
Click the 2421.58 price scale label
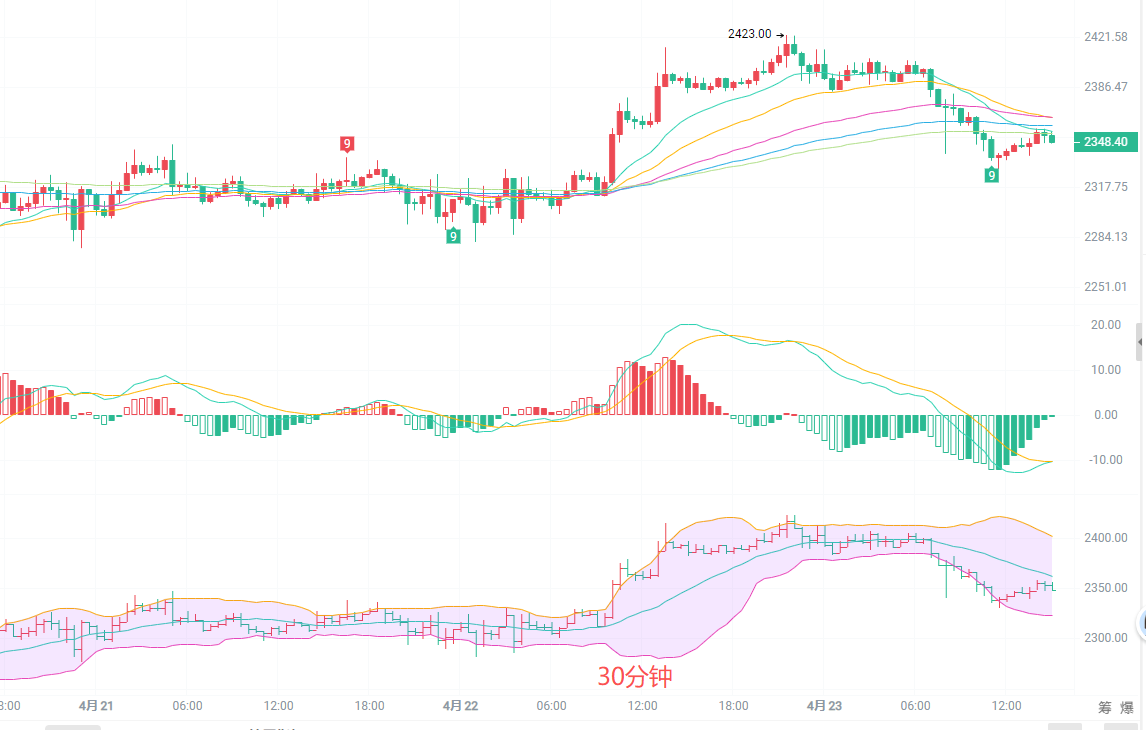(x=1105, y=37)
